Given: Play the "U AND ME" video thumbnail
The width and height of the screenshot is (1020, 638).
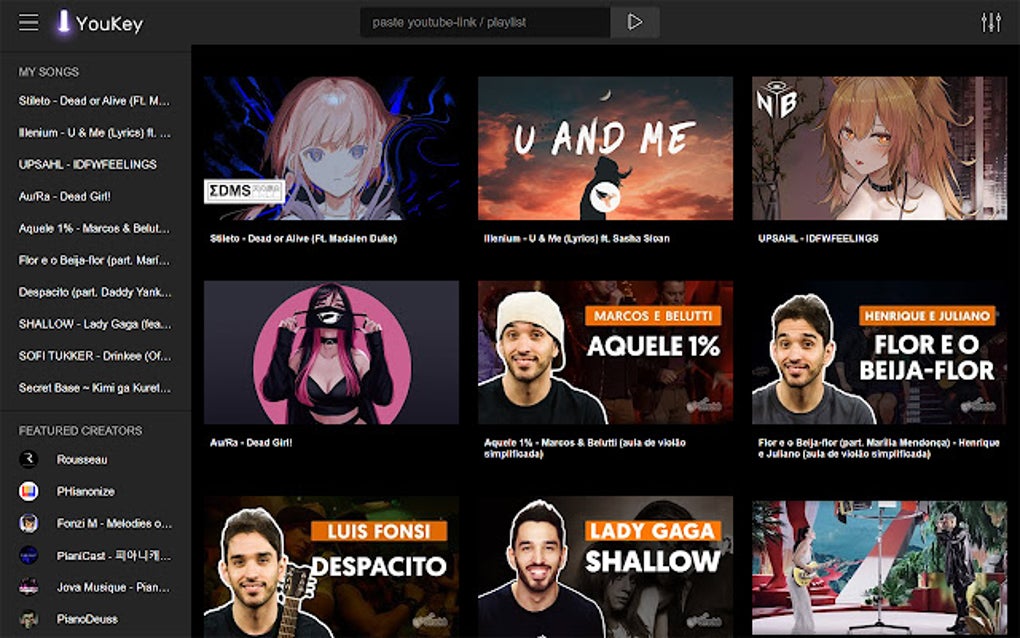Looking at the screenshot, I should 606,147.
